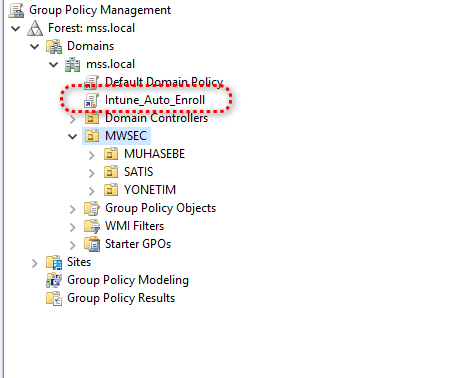Click the Sites folder icon
Image resolution: width=456 pixels, height=378 pixels.
pos(54,262)
